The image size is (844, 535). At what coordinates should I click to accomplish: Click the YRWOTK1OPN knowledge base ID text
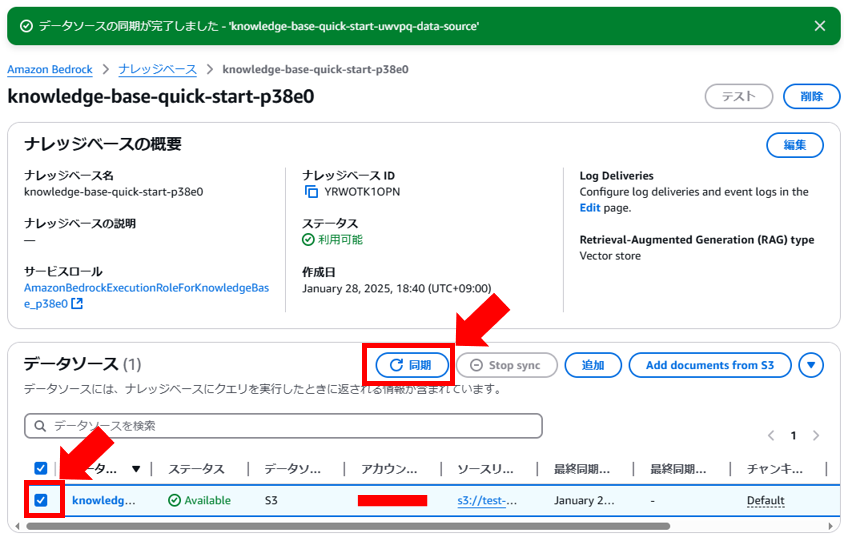[362, 192]
